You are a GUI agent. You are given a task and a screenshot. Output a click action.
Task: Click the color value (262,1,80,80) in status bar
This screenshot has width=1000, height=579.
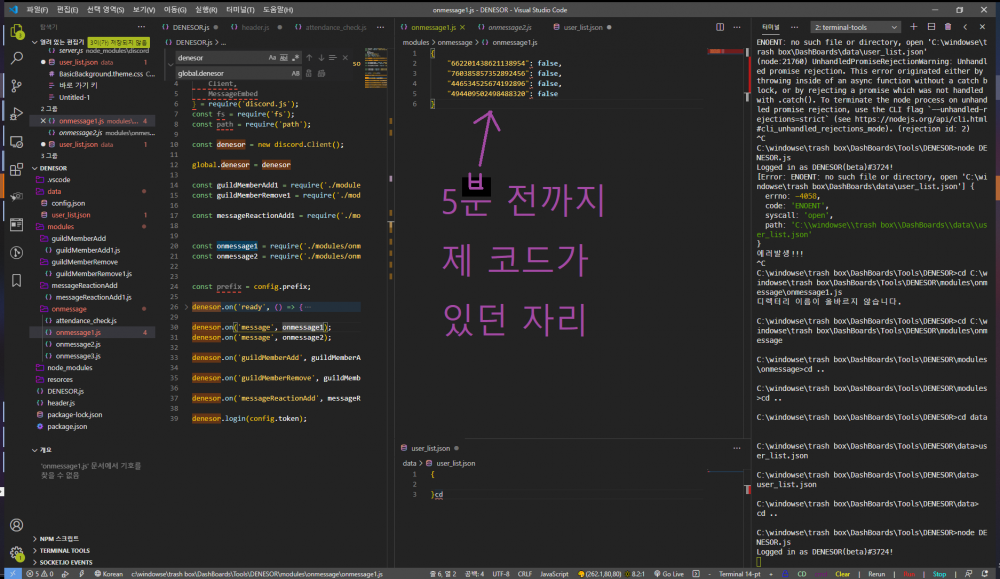(599, 574)
